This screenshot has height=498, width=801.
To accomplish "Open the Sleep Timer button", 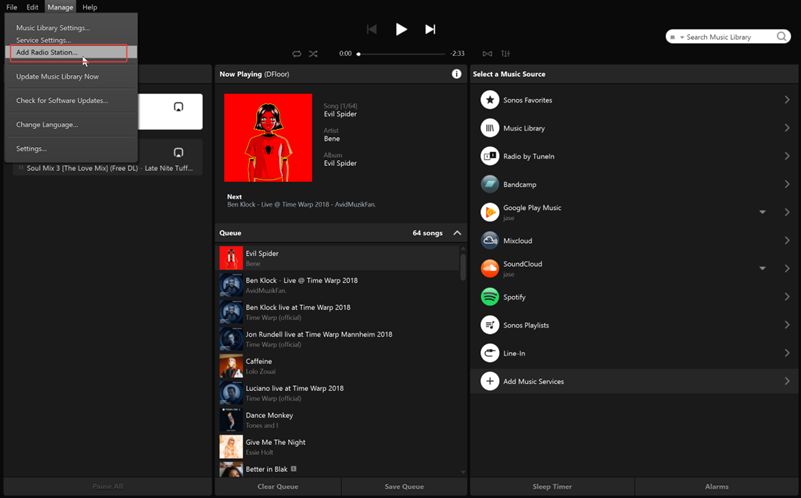I will pyautogui.click(x=552, y=486).
